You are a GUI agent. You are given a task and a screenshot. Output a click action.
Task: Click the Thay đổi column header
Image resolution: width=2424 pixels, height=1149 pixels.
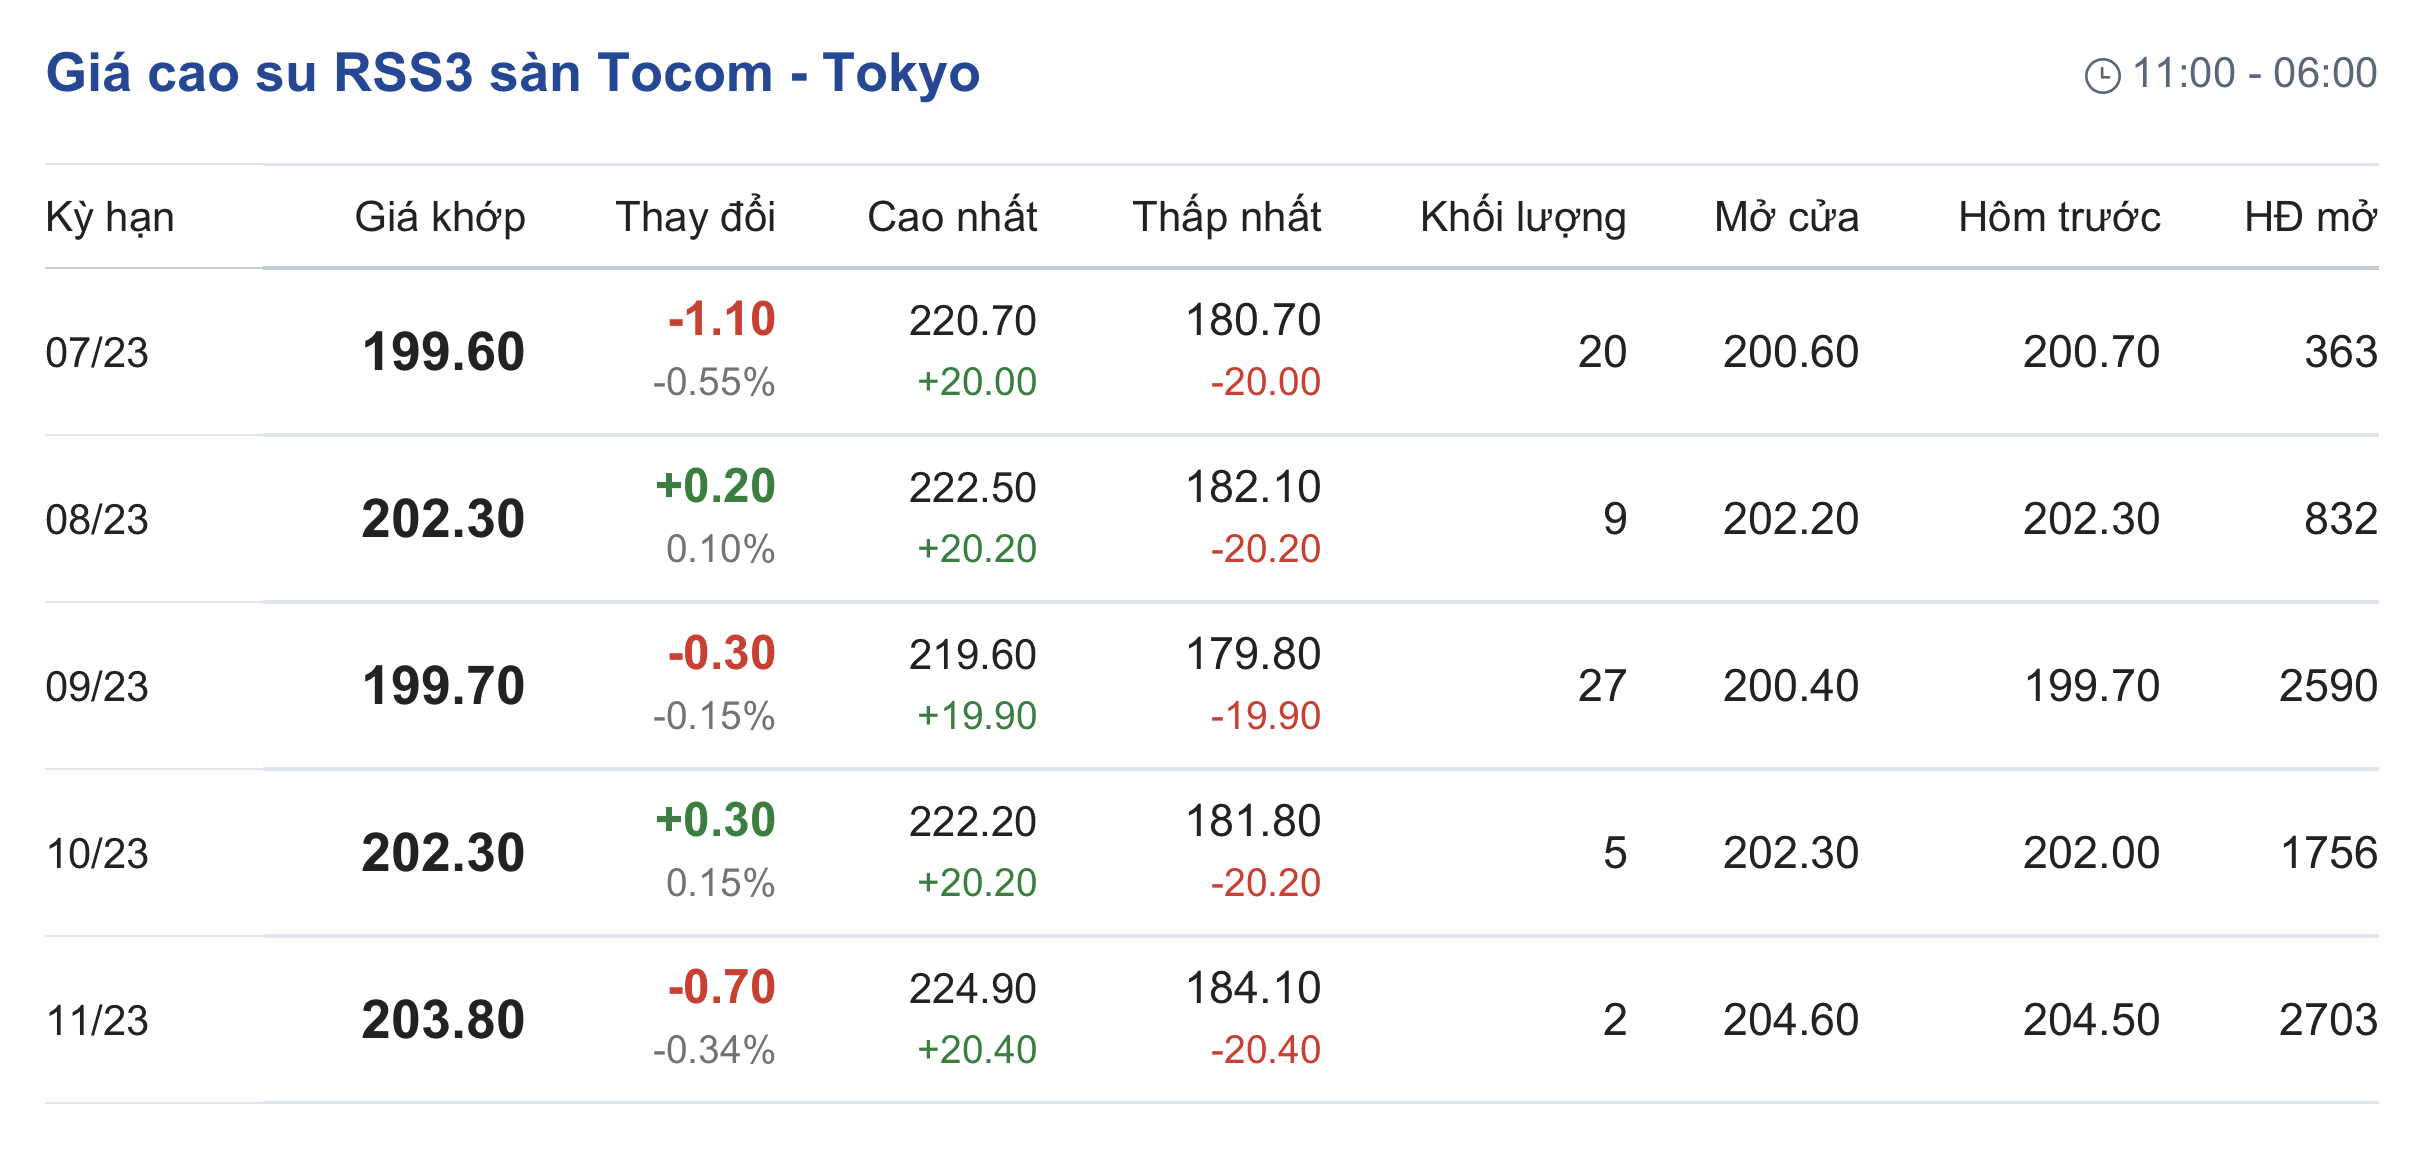[x=695, y=217]
